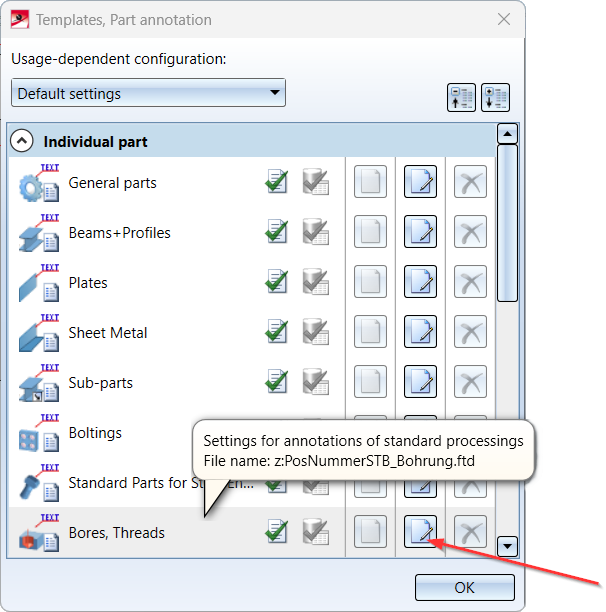Delete annotation template for Plates
Image resolution: width=606 pixels, height=612 pixels.
470,281
